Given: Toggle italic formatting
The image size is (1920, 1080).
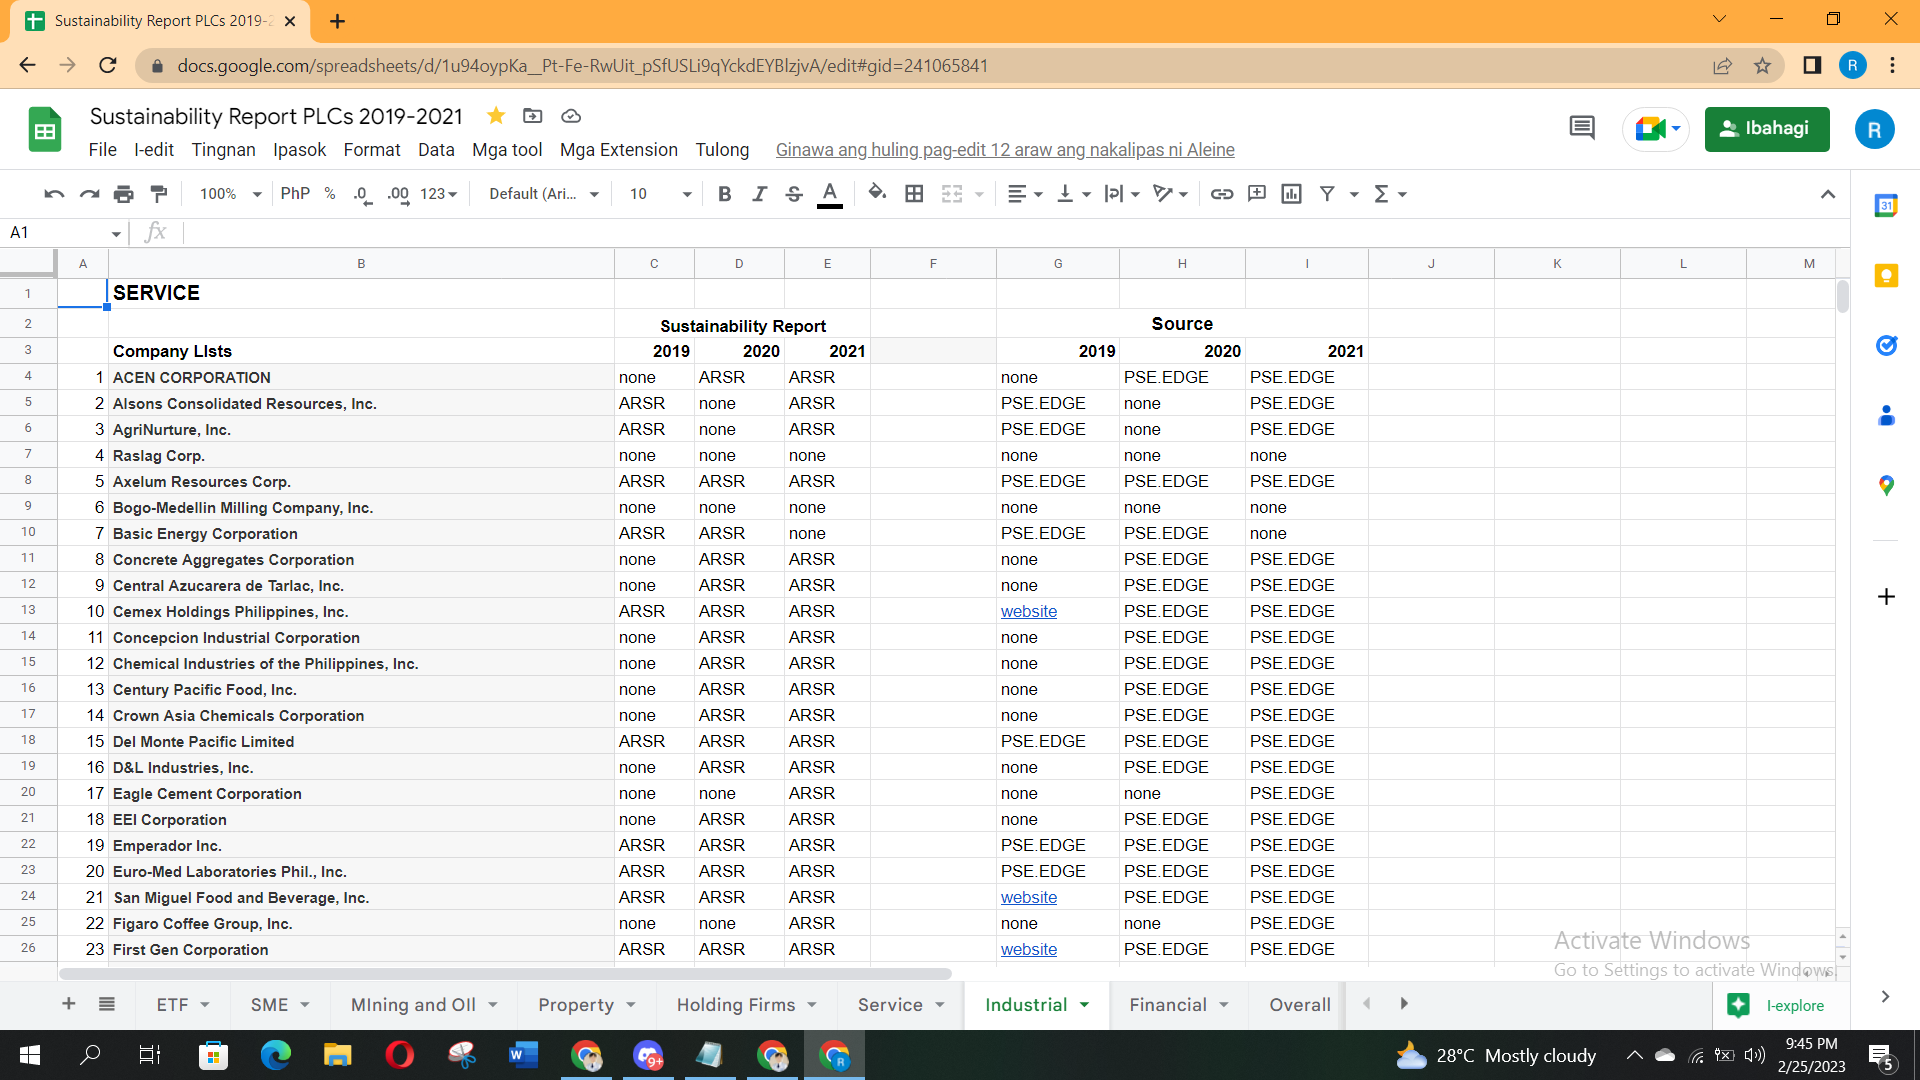Looking at the screenshot, I should click(x=759, y=194).
